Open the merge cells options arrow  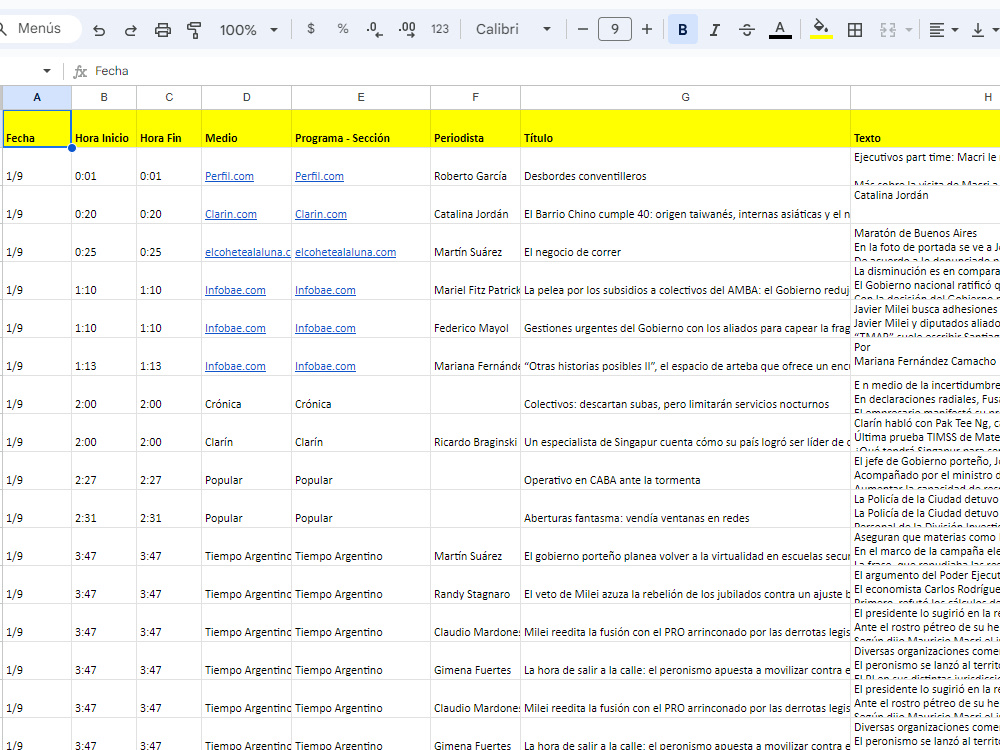pyautogui.click(x=909, y=29)
